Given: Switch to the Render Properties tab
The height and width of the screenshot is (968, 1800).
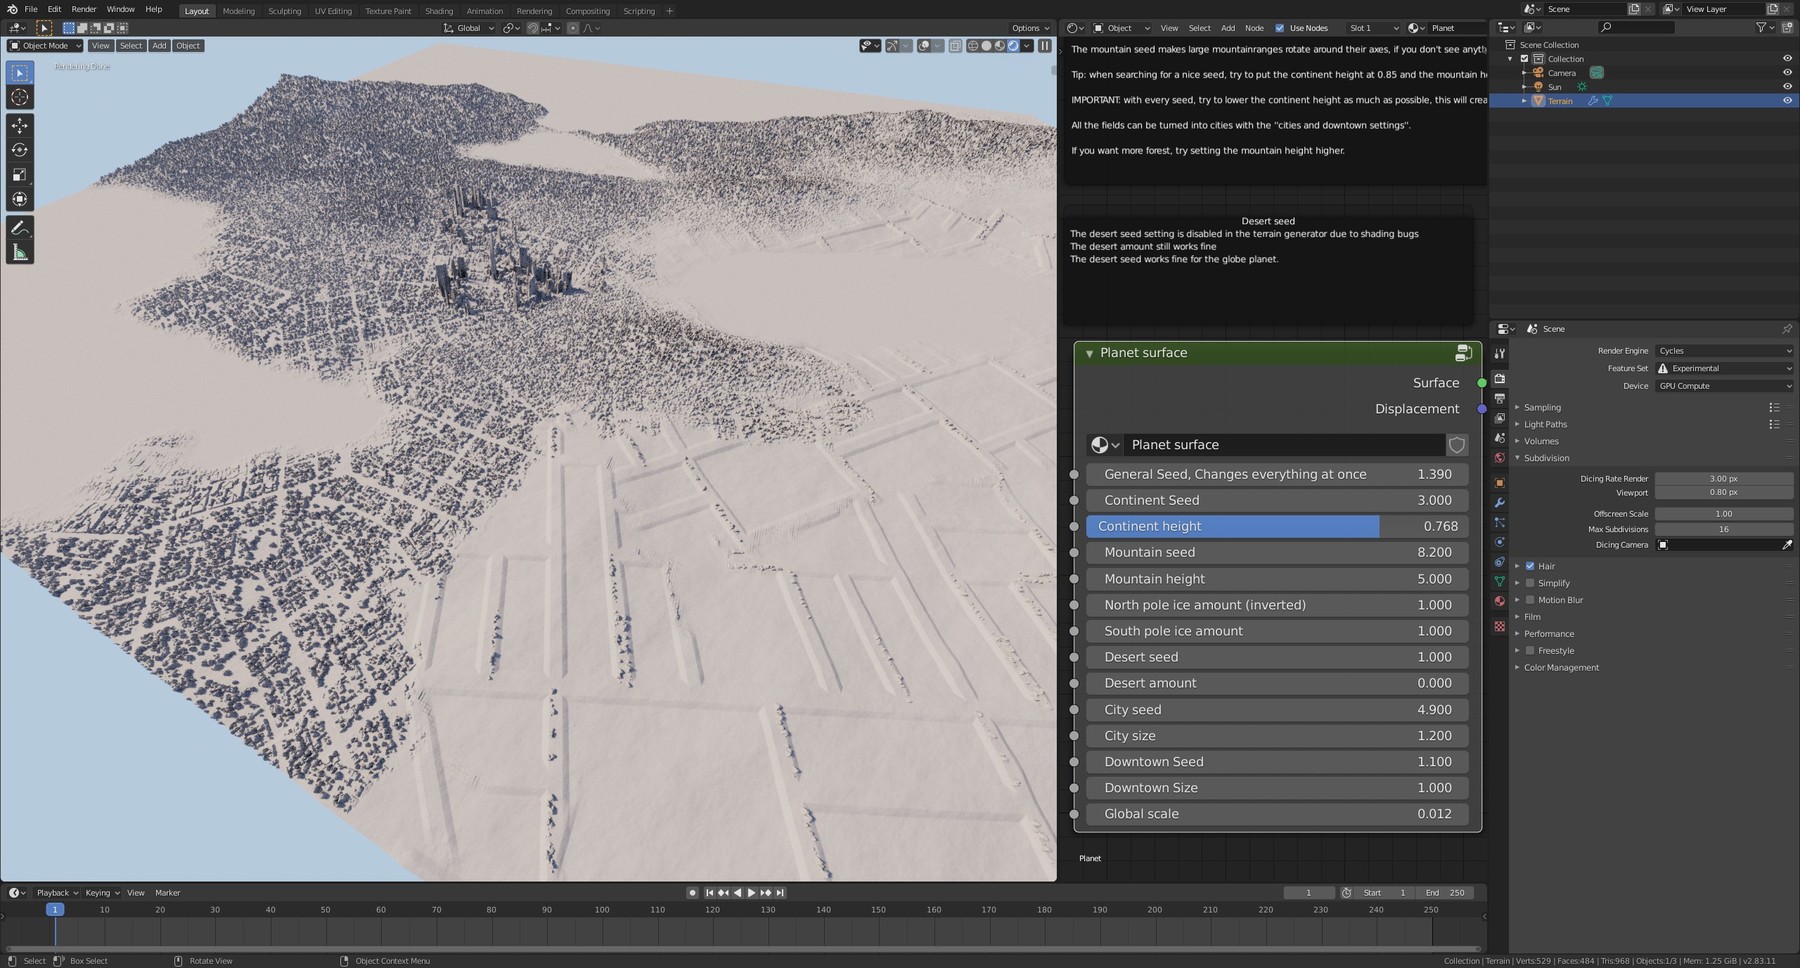Looking at the screenshot, I should tap(1499, 378).
